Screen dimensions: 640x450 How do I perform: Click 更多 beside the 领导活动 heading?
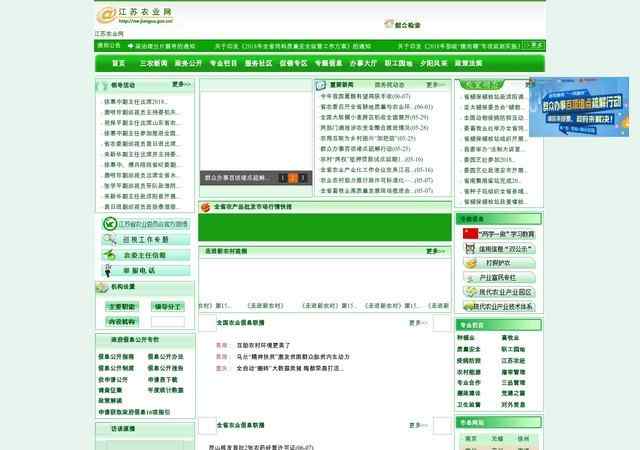[x=181, y=85]
